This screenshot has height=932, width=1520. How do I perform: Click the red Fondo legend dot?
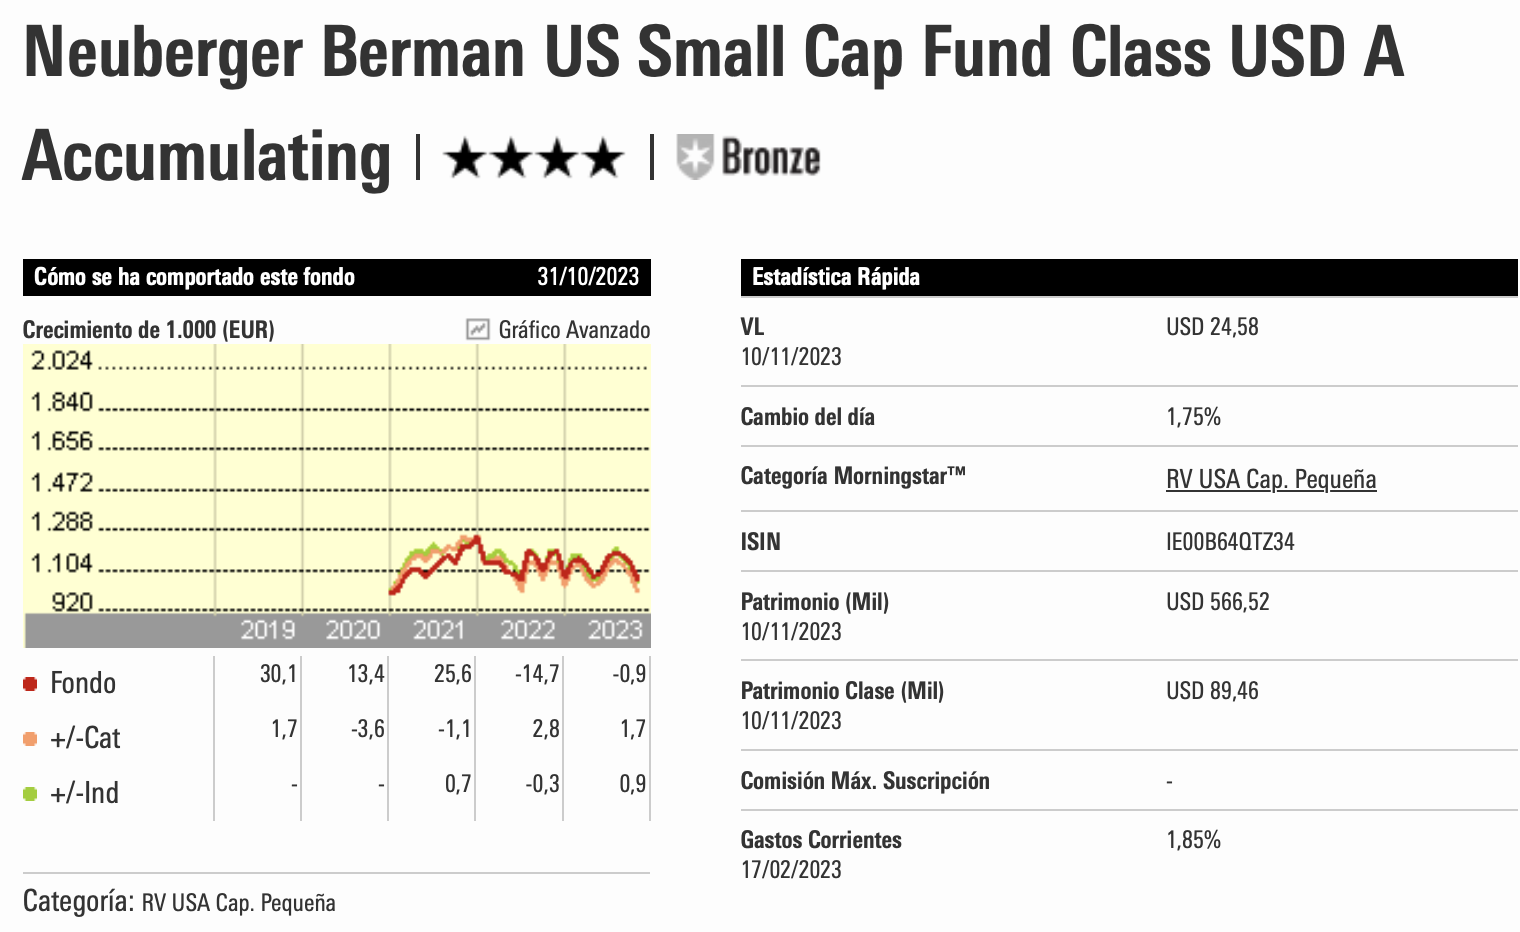pyautogui.click(x=30, y=684)
